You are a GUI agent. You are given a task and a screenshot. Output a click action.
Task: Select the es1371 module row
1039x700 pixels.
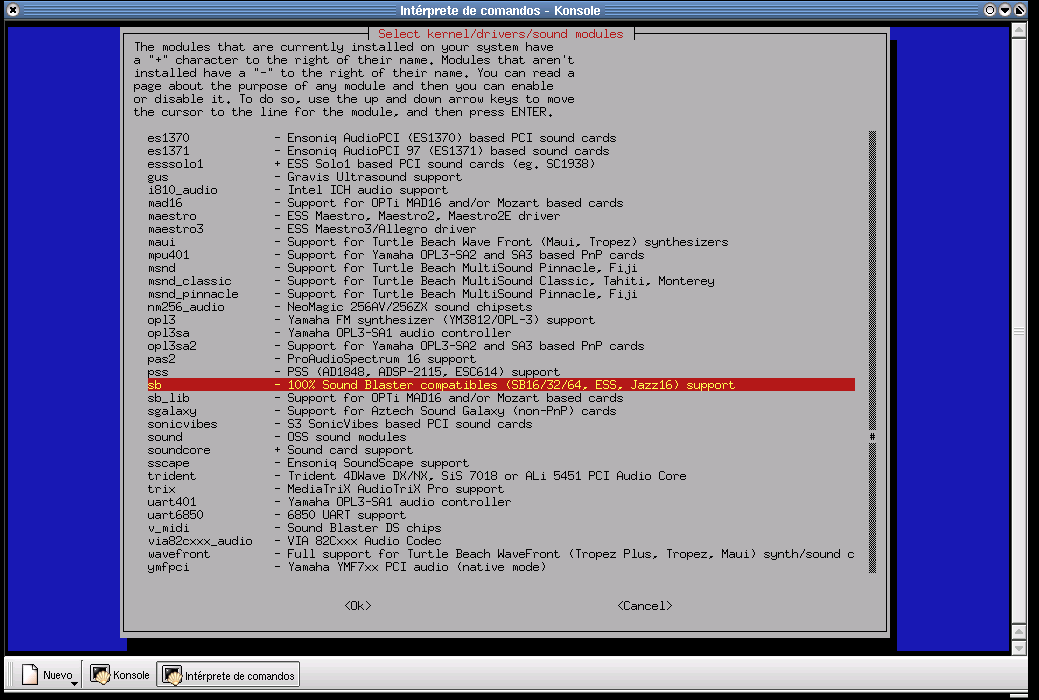pos(501,151)
